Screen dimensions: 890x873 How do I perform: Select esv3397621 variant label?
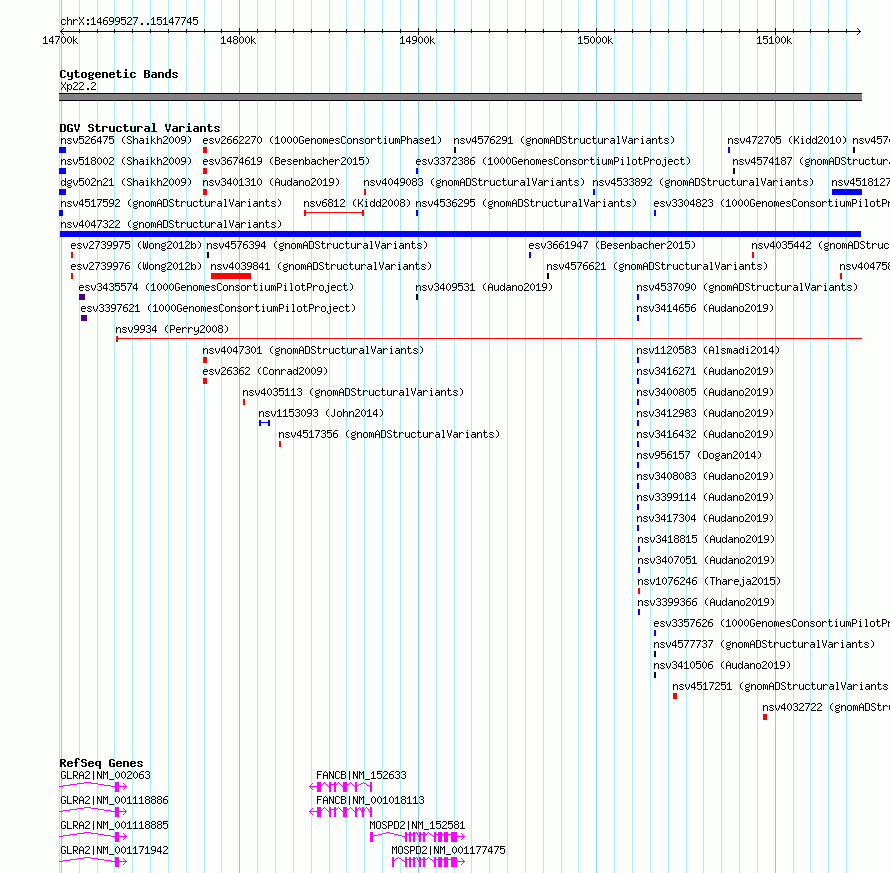(218, 308)
